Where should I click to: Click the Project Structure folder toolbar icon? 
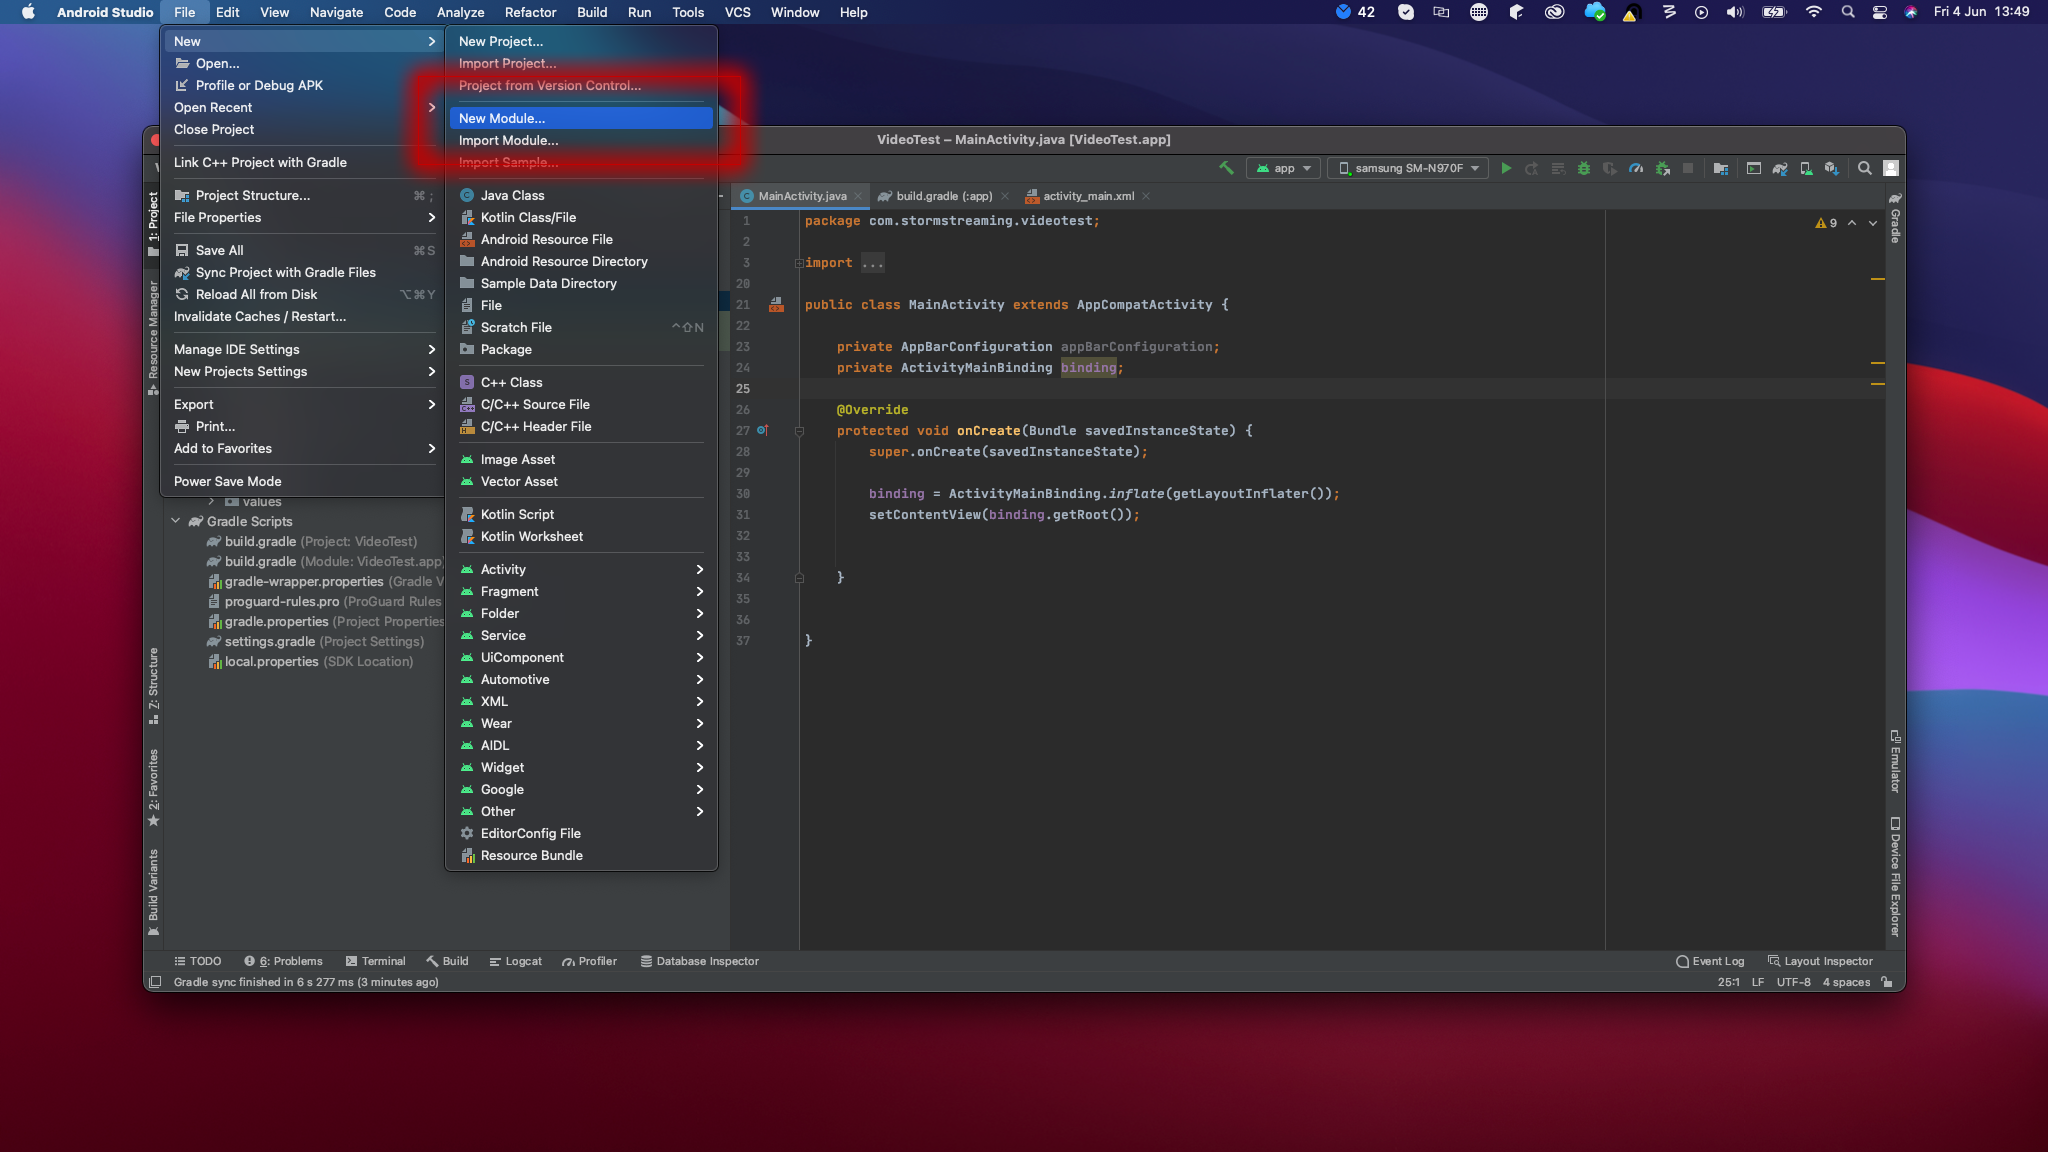point(1720,168)
